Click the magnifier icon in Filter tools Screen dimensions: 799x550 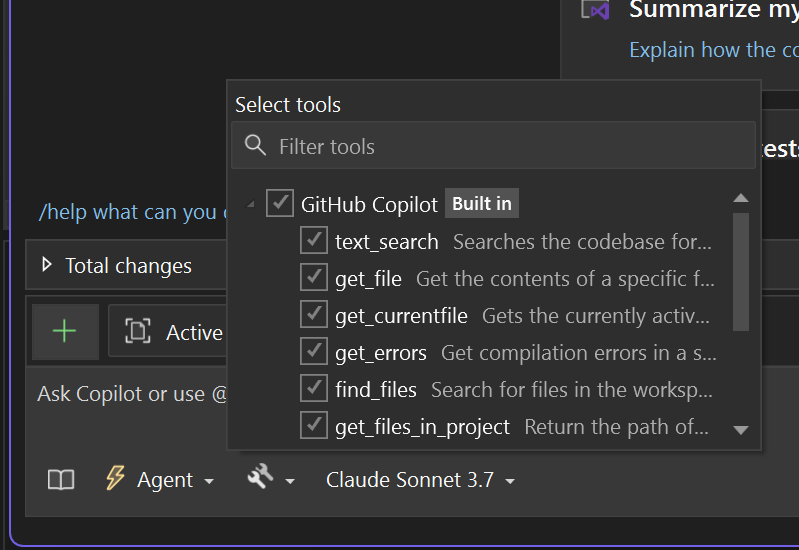255,146
